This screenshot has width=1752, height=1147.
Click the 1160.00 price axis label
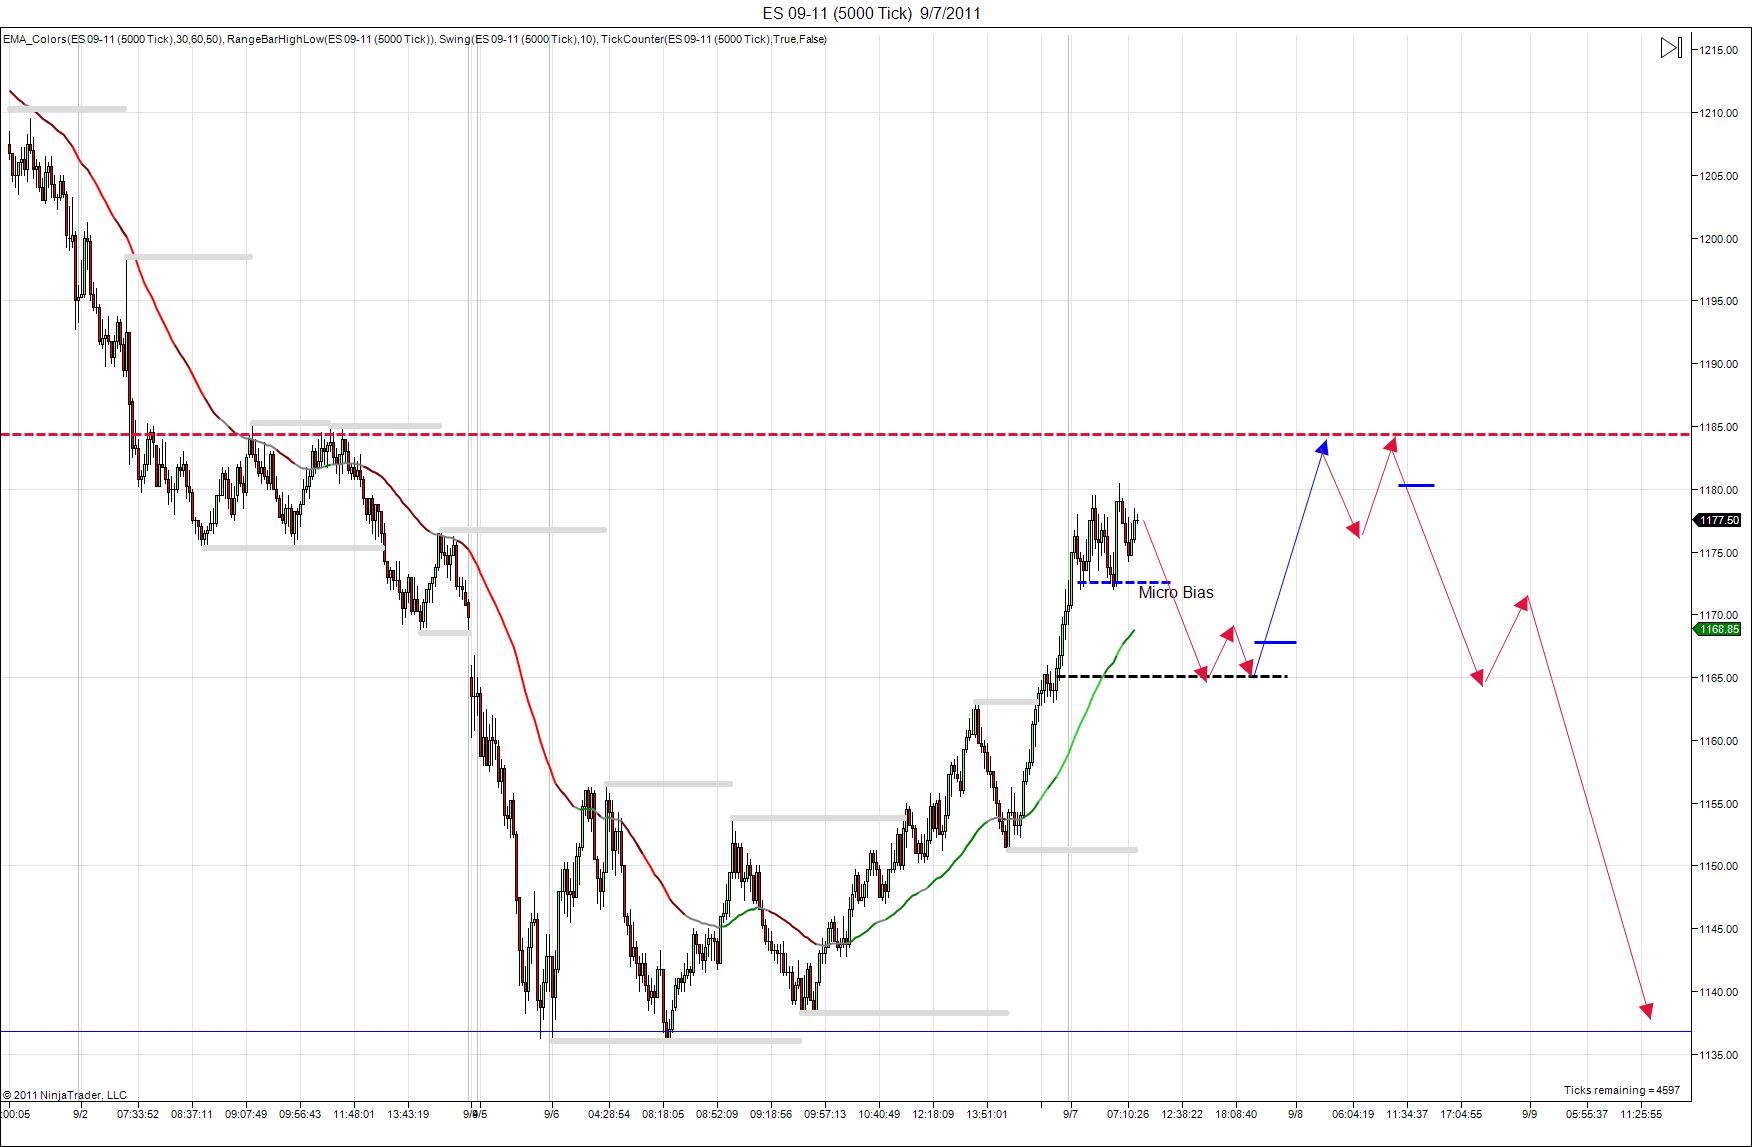pos(1719,741)
